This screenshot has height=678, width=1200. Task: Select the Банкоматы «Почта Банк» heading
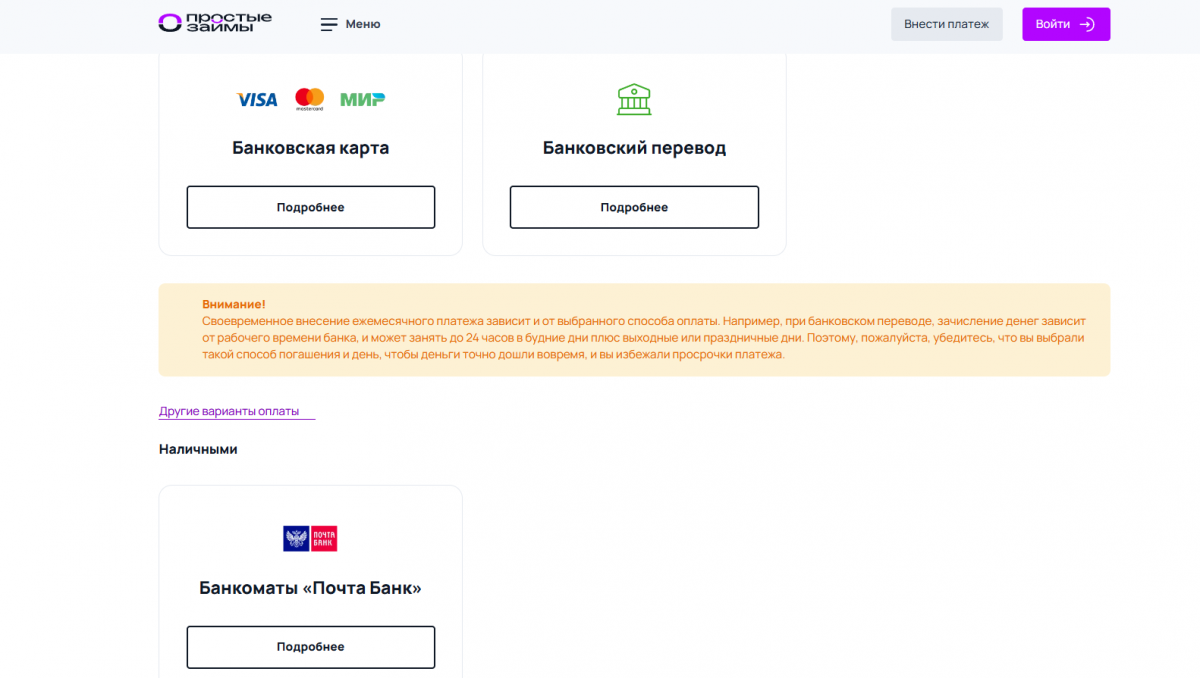pos(310,588)
